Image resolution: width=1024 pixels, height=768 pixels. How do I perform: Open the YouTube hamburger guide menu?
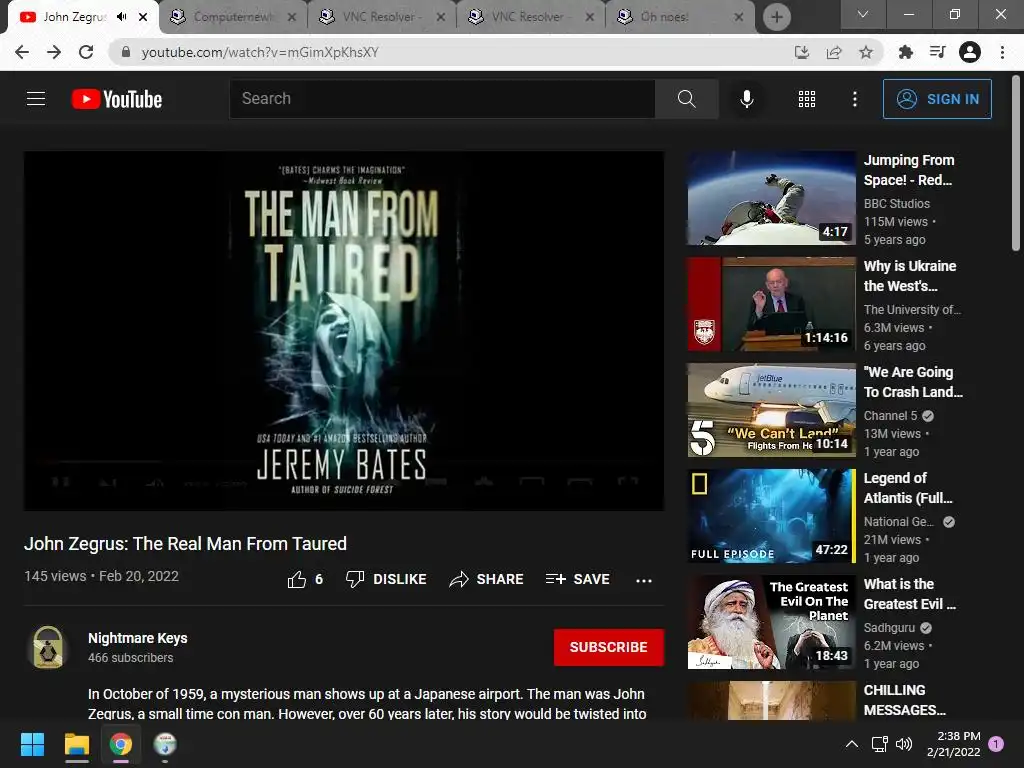(x=36, y=99)
